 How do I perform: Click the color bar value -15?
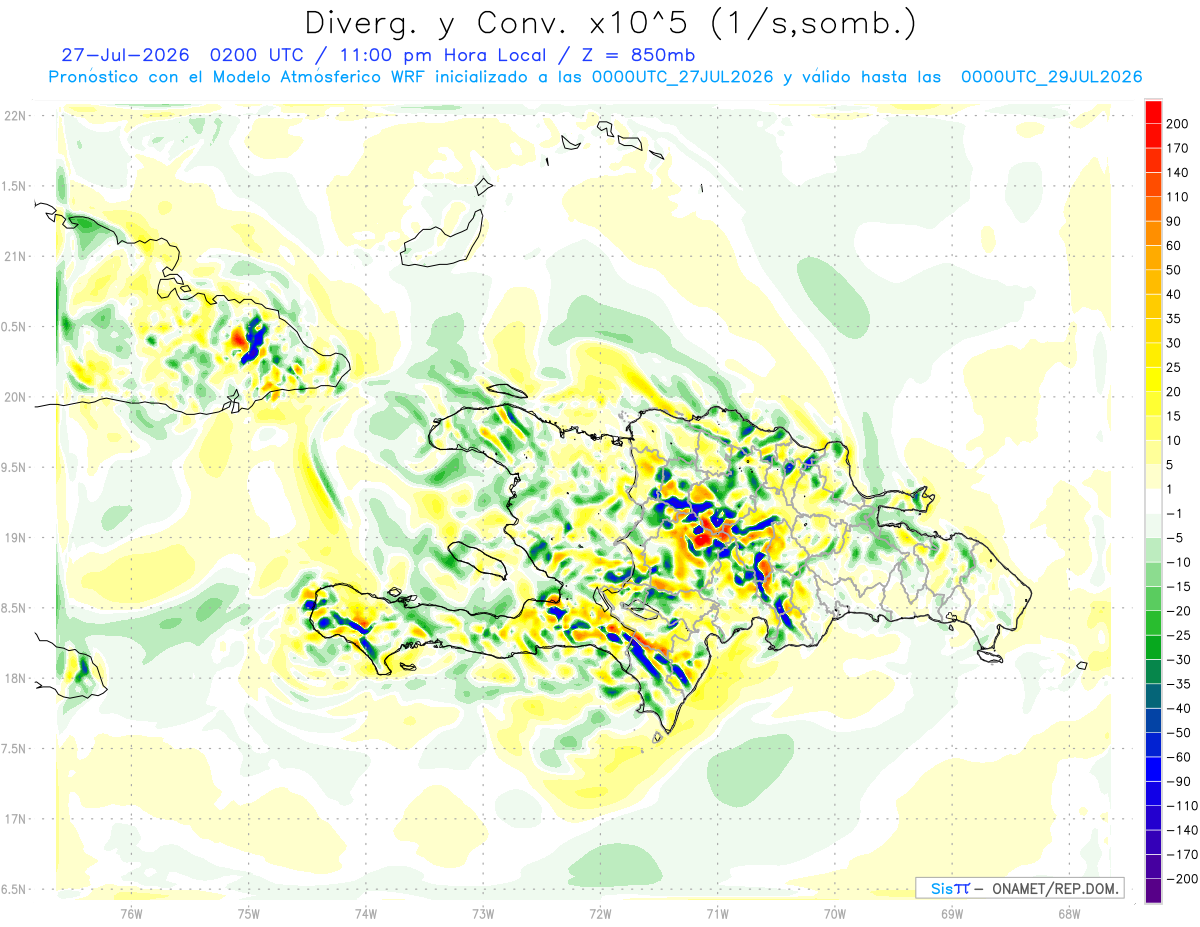pyautogui.click(x=1178, y=586)
